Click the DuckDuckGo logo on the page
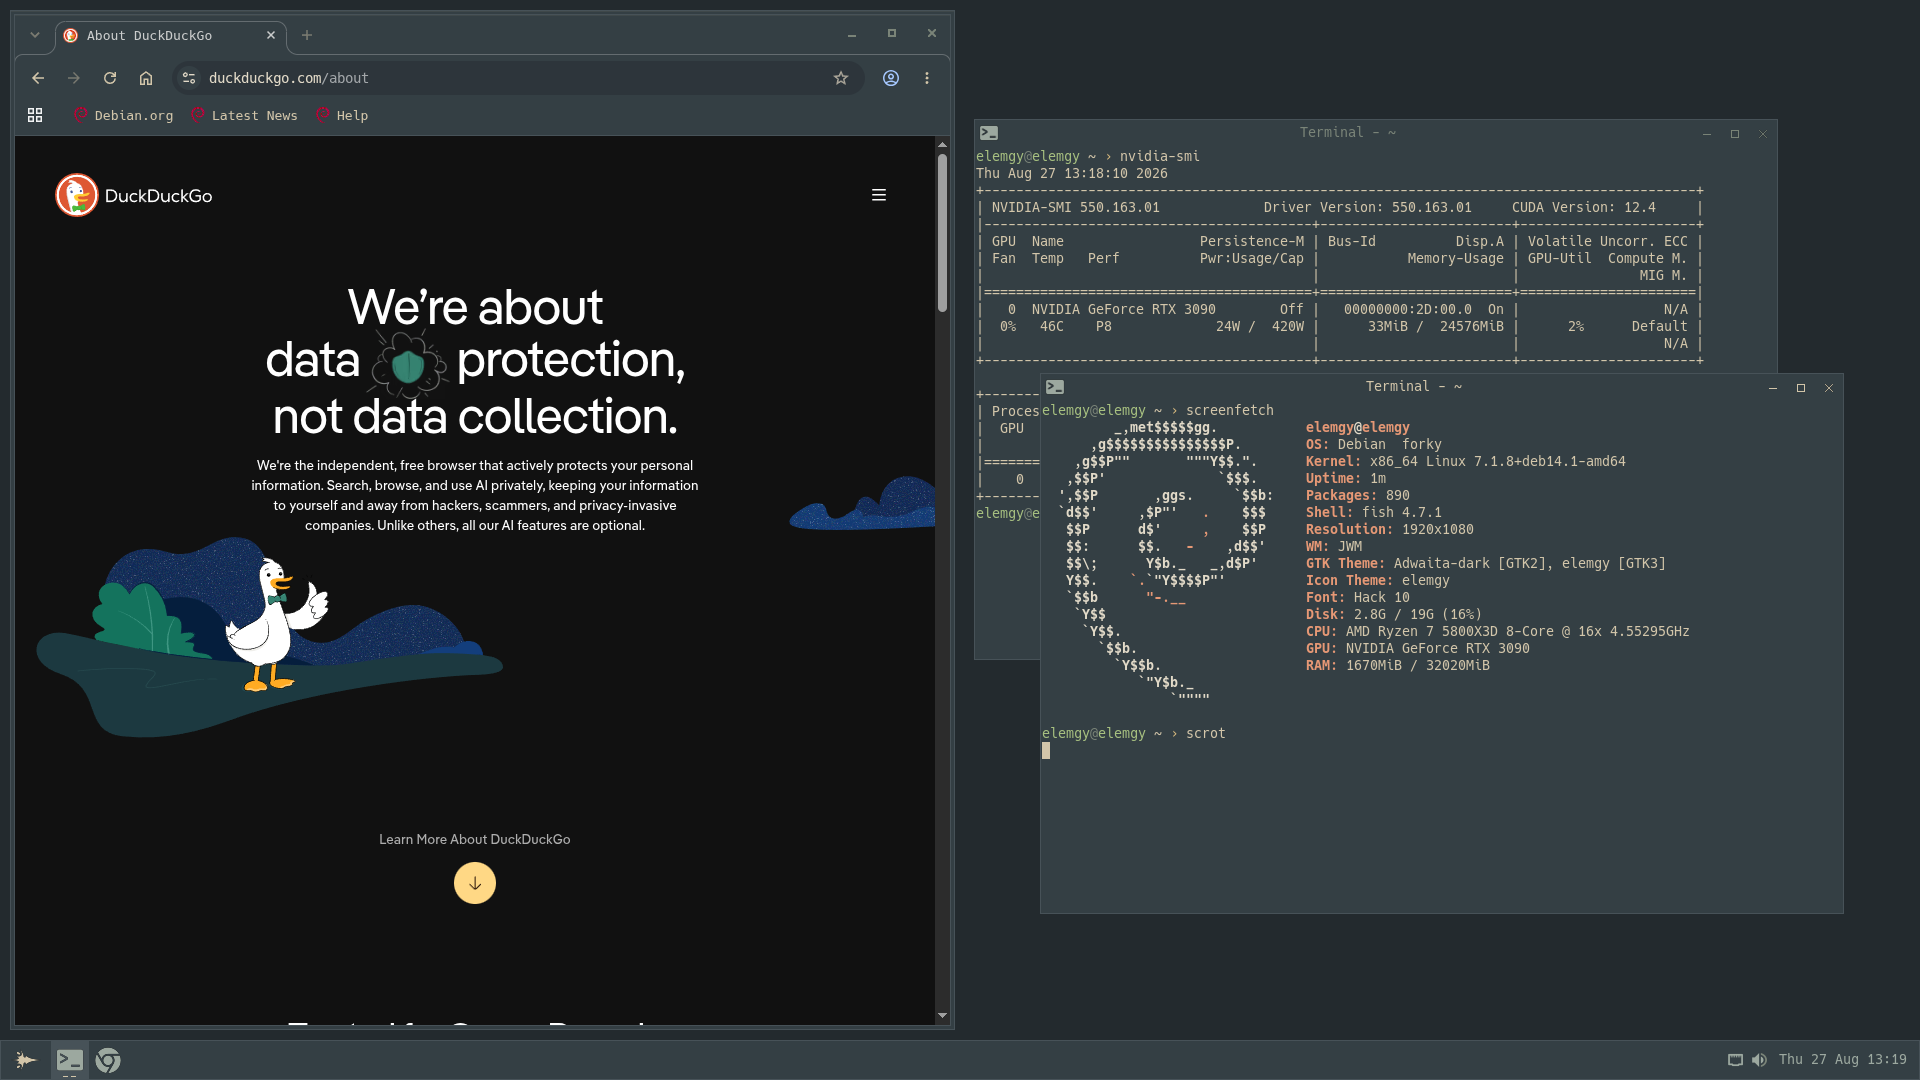The width and height of the screenshot is (1920, 1080). point(134,195)
